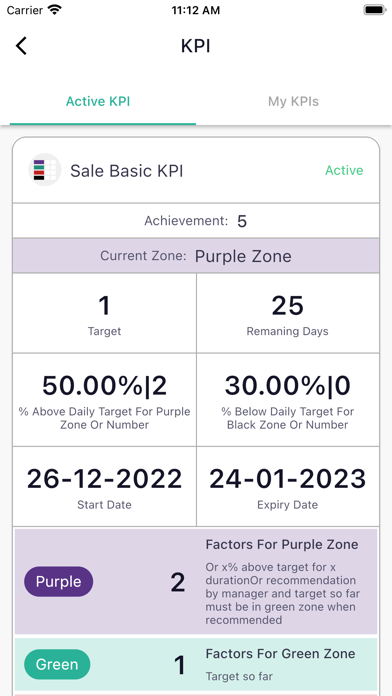Tap the back arrow icon
This screenshot has height=696, width=392.
point(21,46)
